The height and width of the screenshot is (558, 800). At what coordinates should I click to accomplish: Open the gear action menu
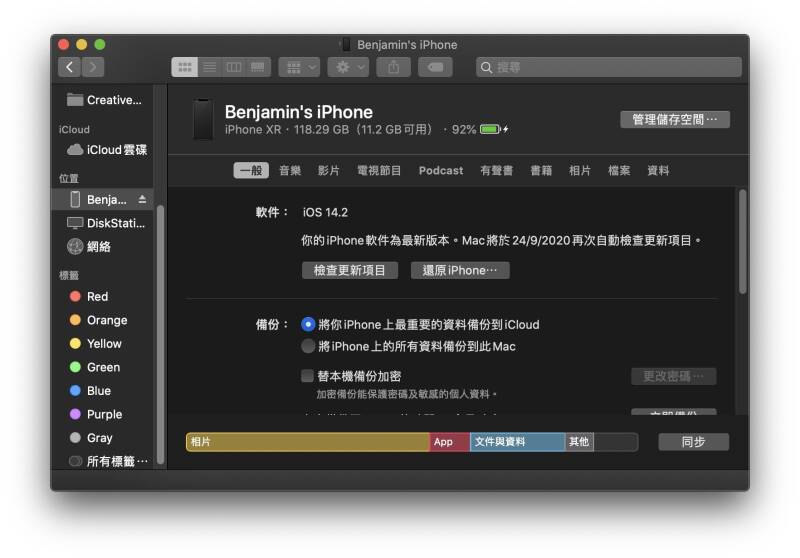348,67
